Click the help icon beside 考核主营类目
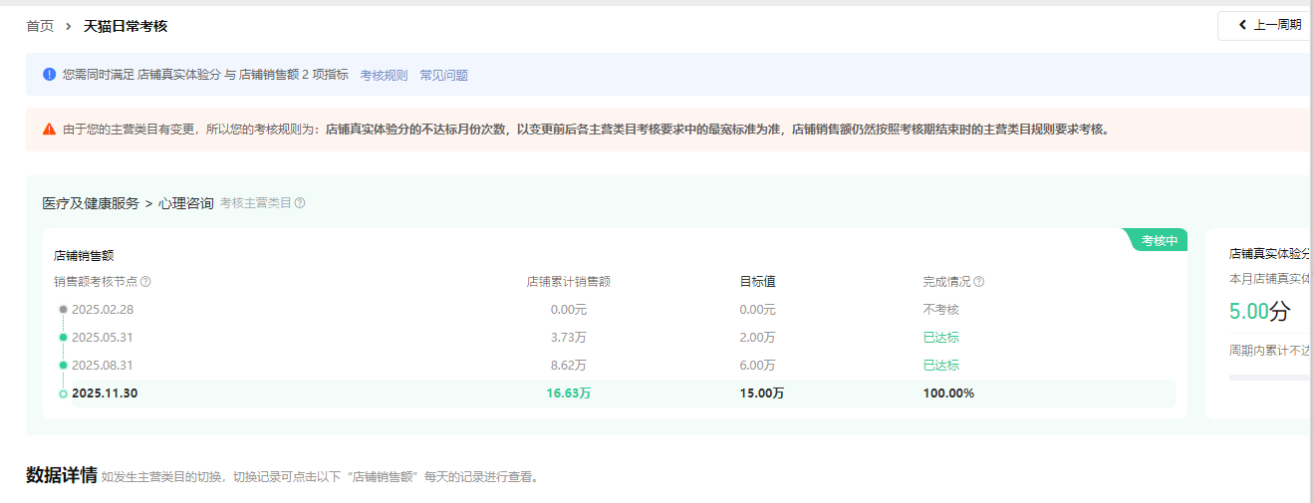Viewport: 1313px width, 503px height. tap(300, 203)
